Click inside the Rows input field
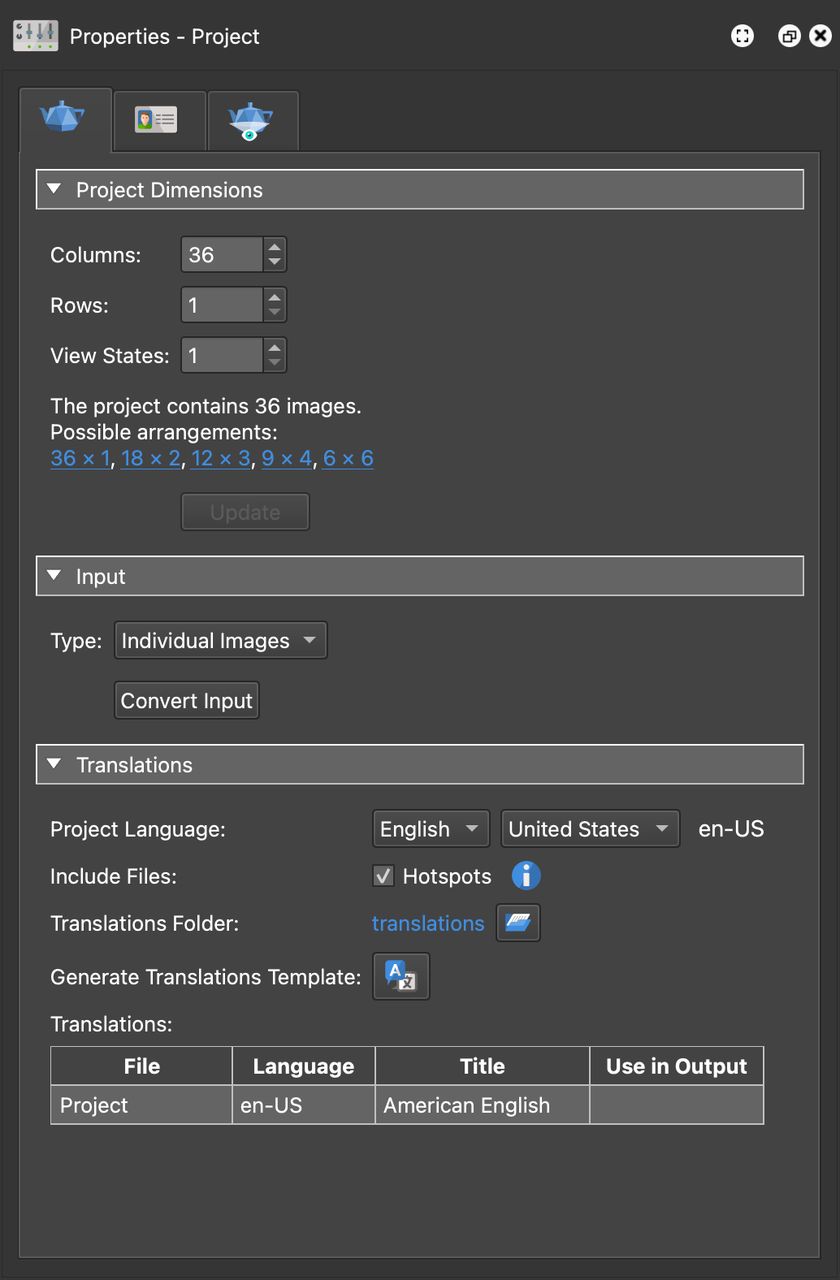 pos(220,305)
